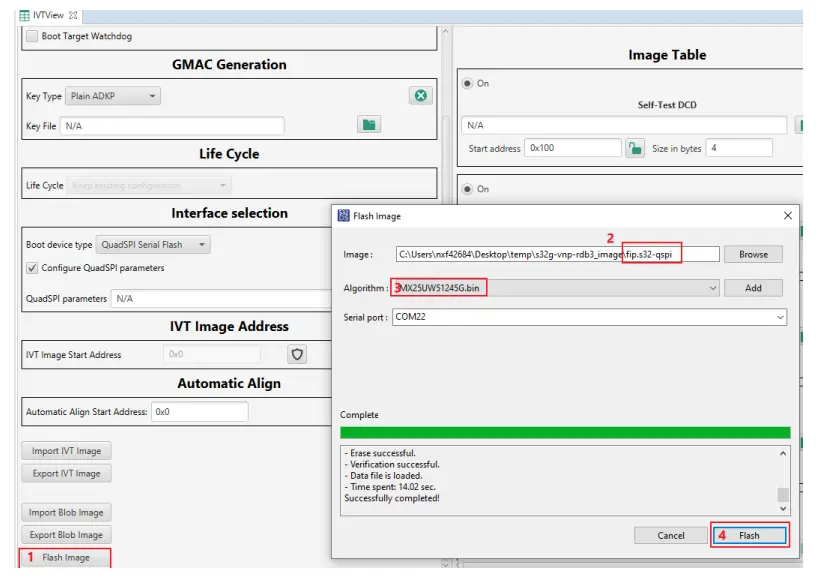Click the 'Verification successful.' log line
The width and height of the screenshot is (816, 575).
(392, 464)
